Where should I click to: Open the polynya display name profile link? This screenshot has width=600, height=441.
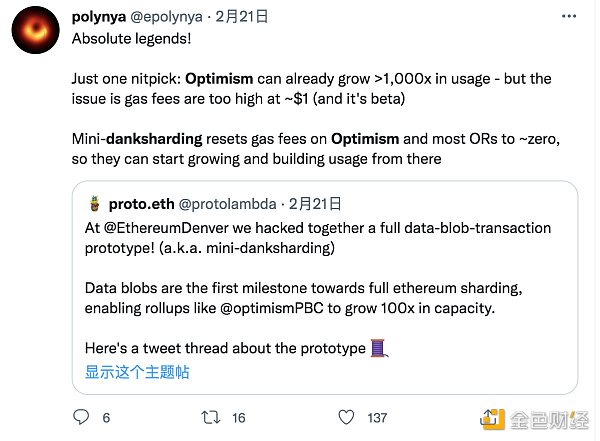click(102, 18)
